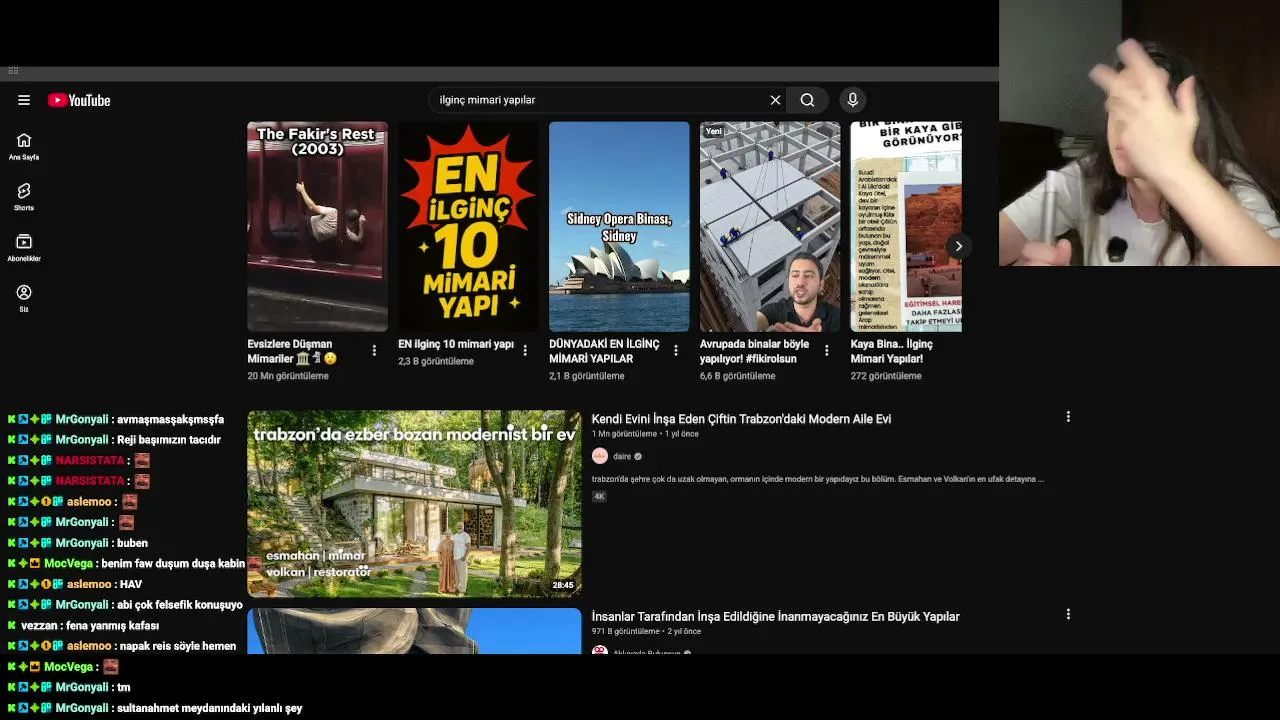Open the title Kaya Bina.. İlginç Mimari Yapılar!
Viewport: 1280px width, 720px height.
[x=892, y=351]
